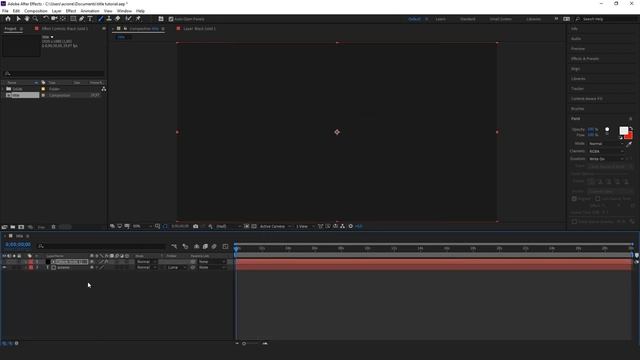Toggle region of interest in viewer footer
This screenshot has width=640, height=360.
pos(247,226)
